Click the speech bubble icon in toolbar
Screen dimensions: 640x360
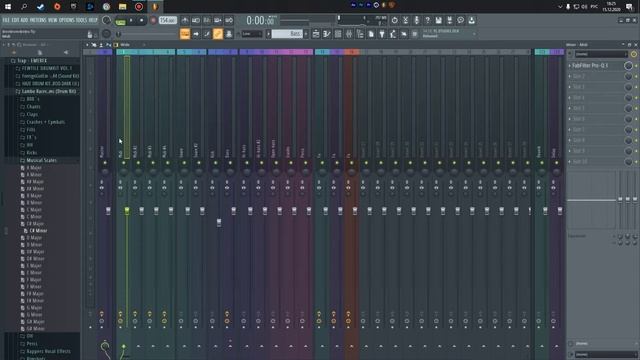(460, 20)
